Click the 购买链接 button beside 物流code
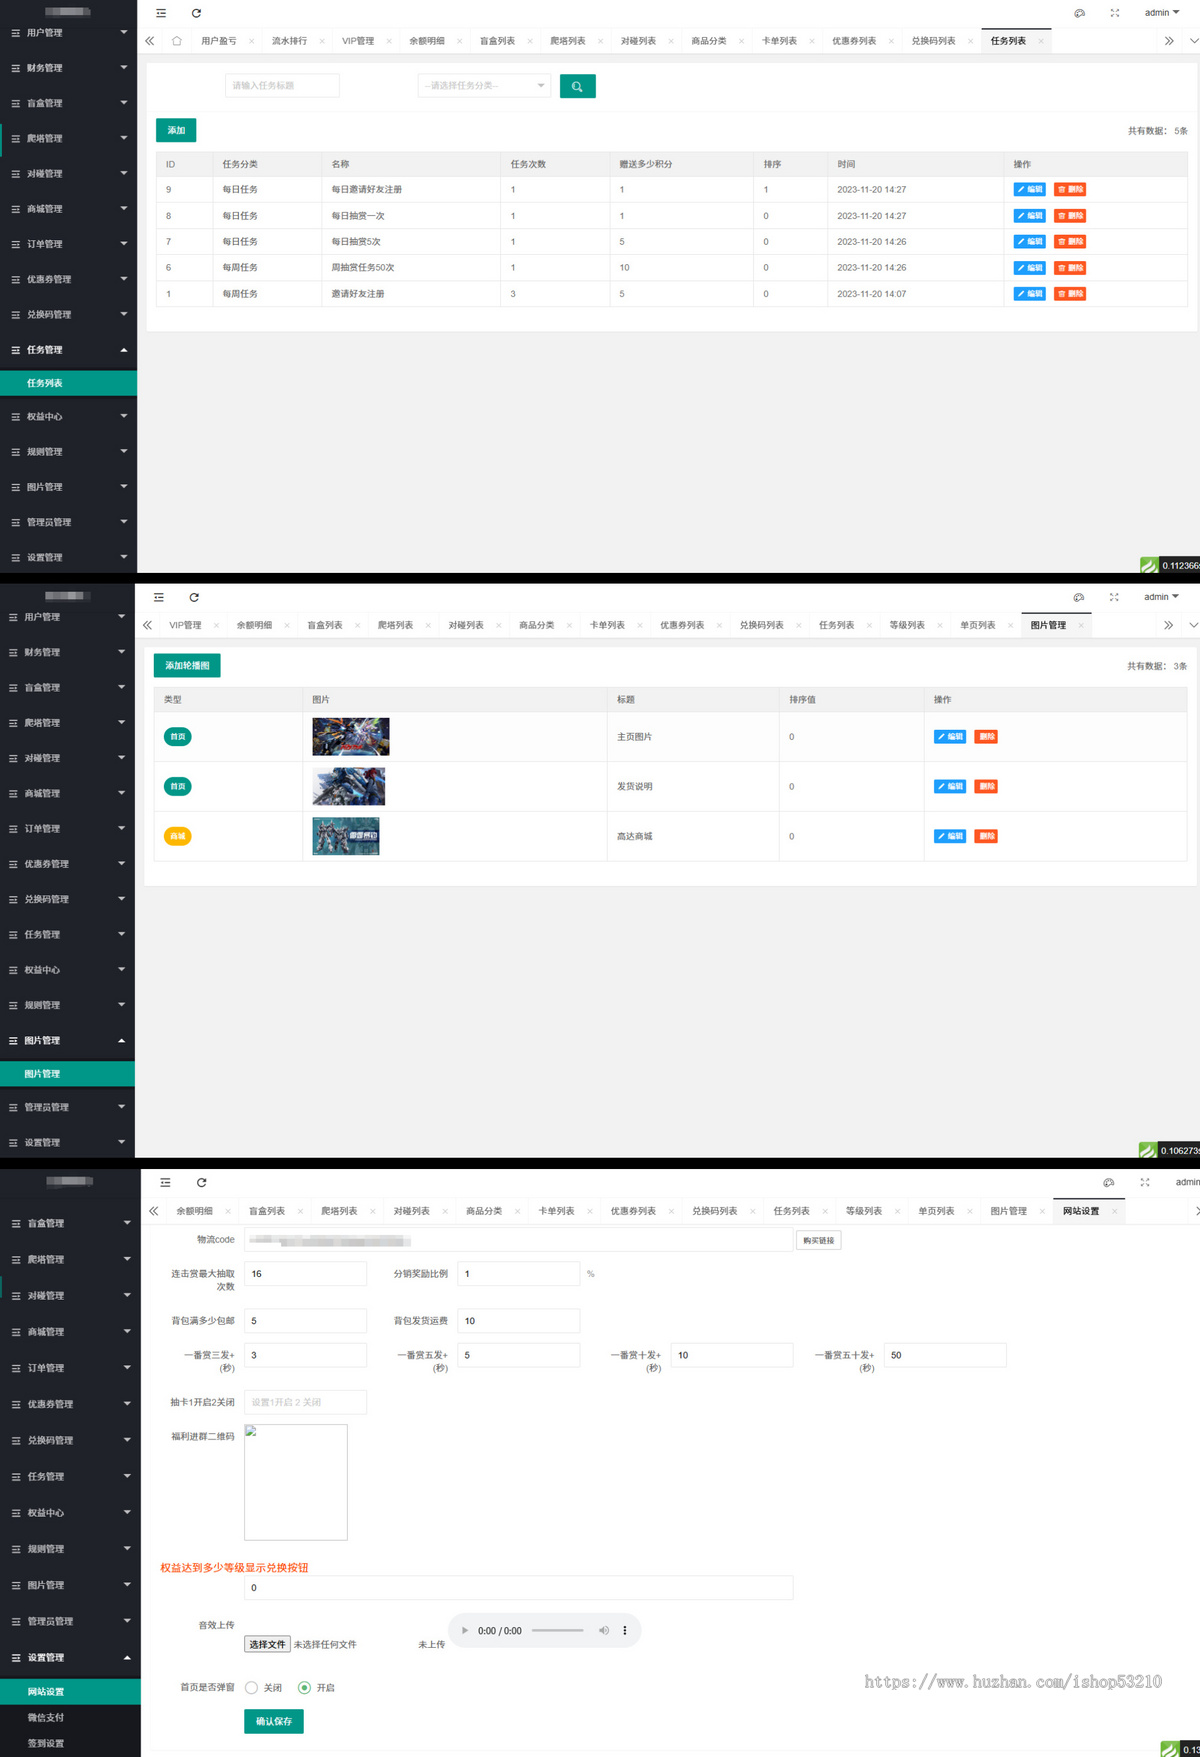Viewport: 1200px width, 1757px height. (x=818, y=1240)
